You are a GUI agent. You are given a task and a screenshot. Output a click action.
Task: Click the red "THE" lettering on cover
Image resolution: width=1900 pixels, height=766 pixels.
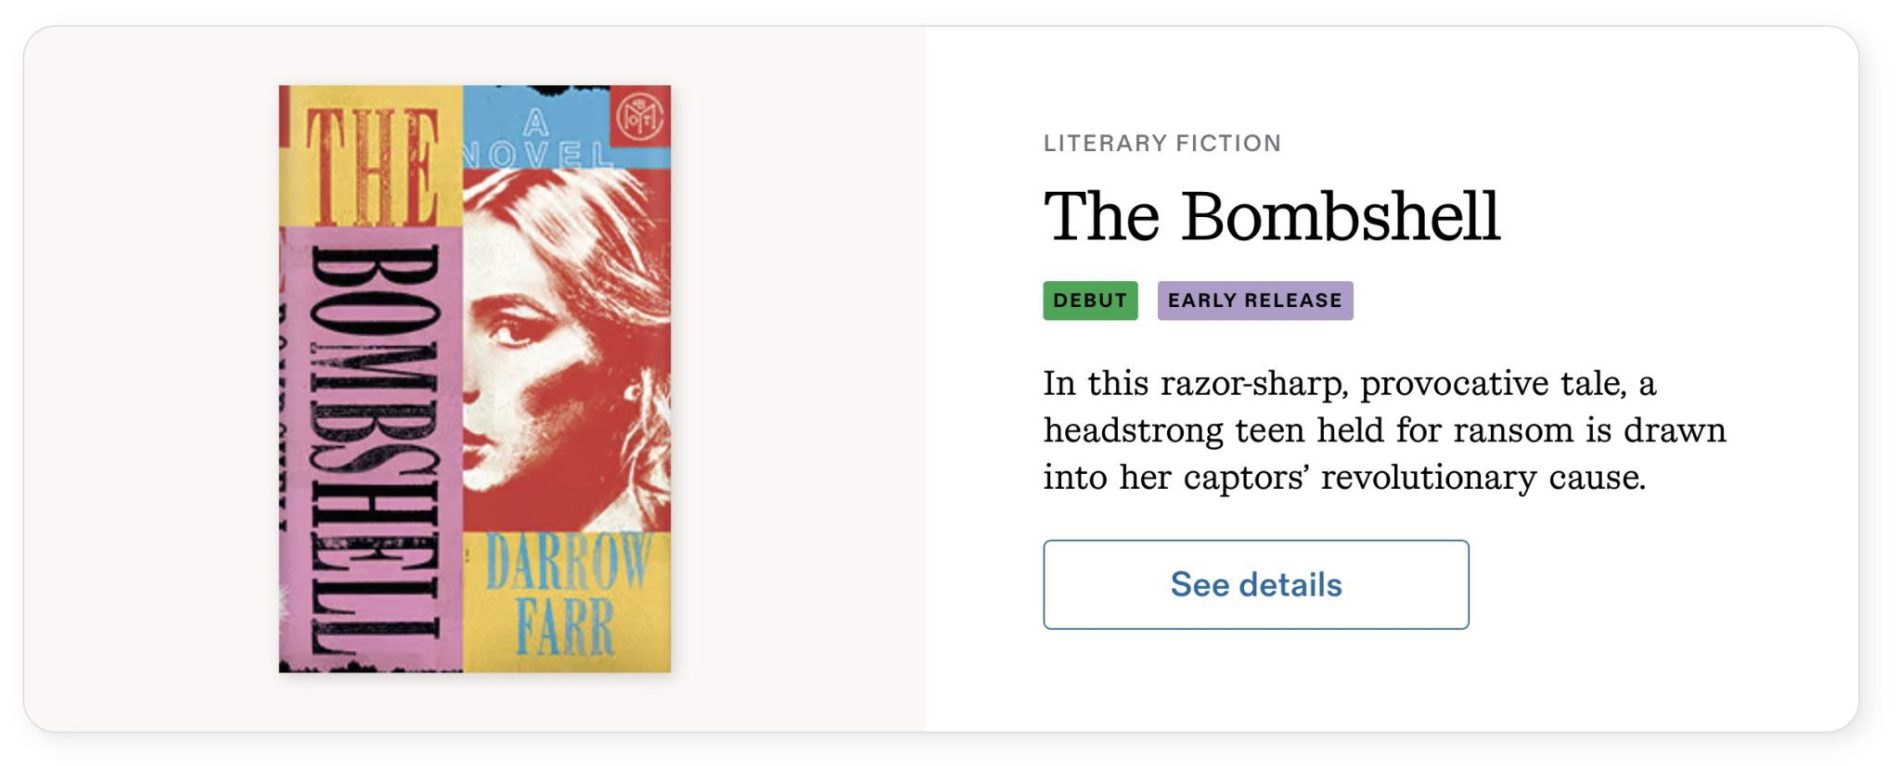click(371, 165)
